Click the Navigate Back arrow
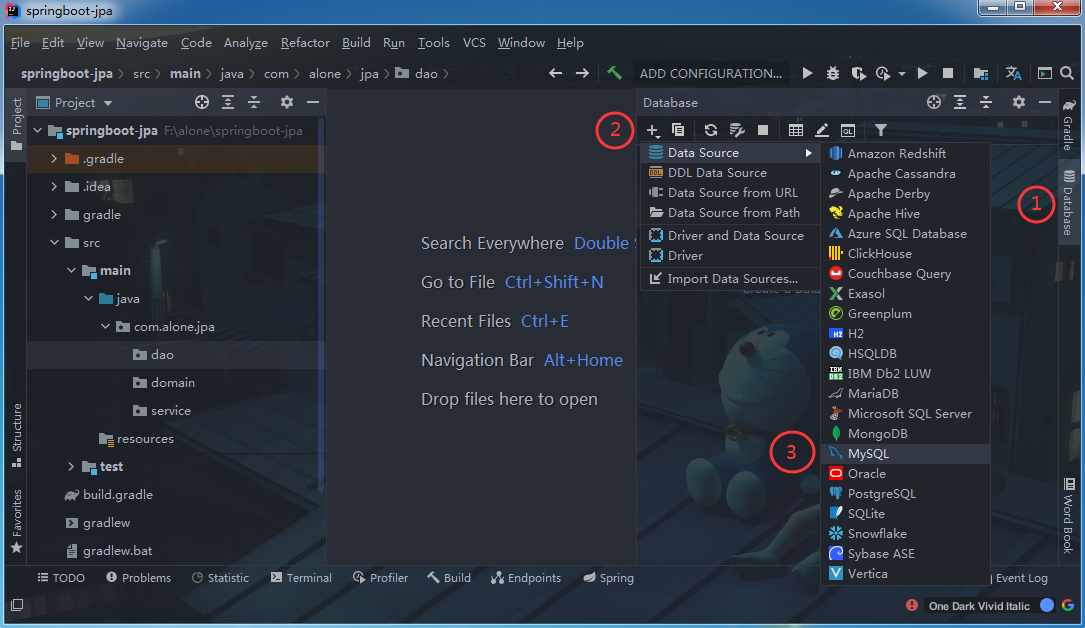The width and height of the screenshot is (1085, 628). [555, 73]
